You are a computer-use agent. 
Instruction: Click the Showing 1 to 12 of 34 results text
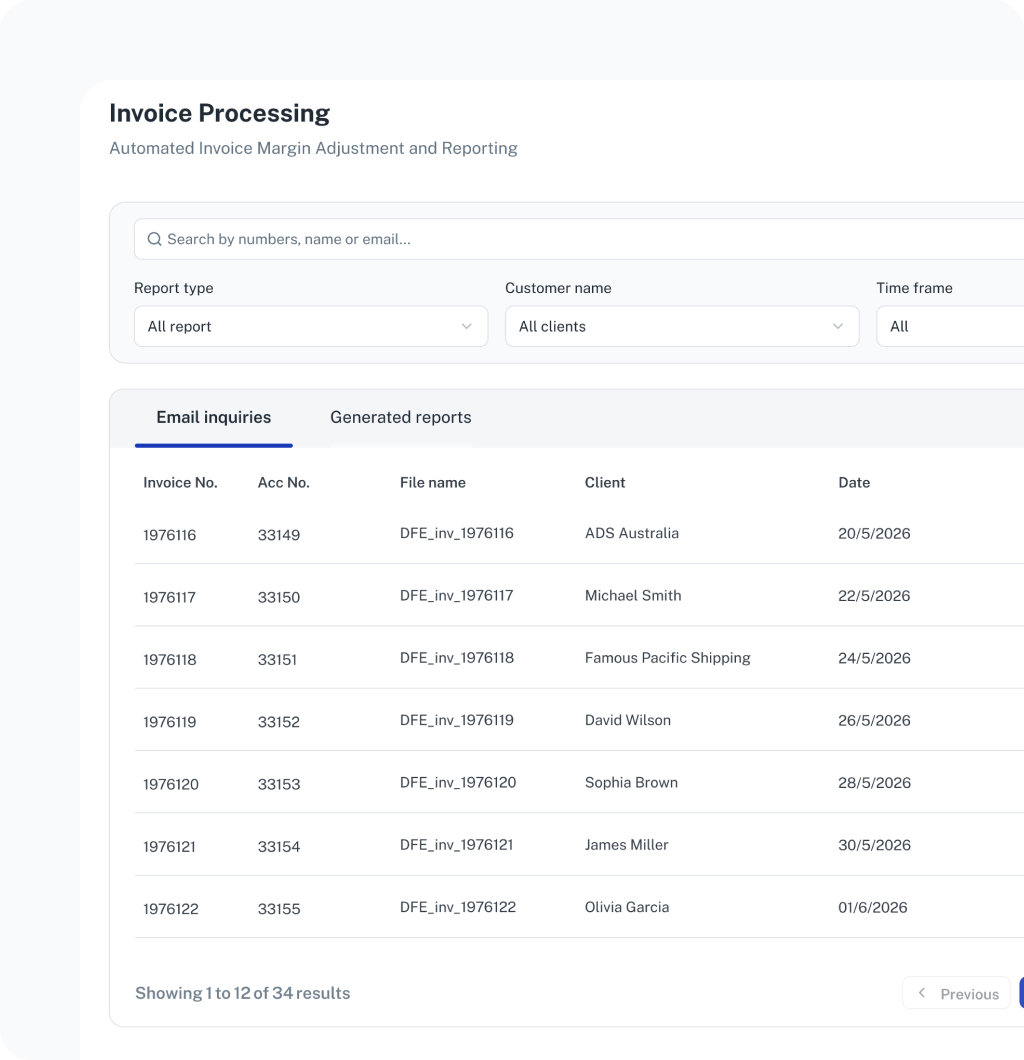(243, 993)
